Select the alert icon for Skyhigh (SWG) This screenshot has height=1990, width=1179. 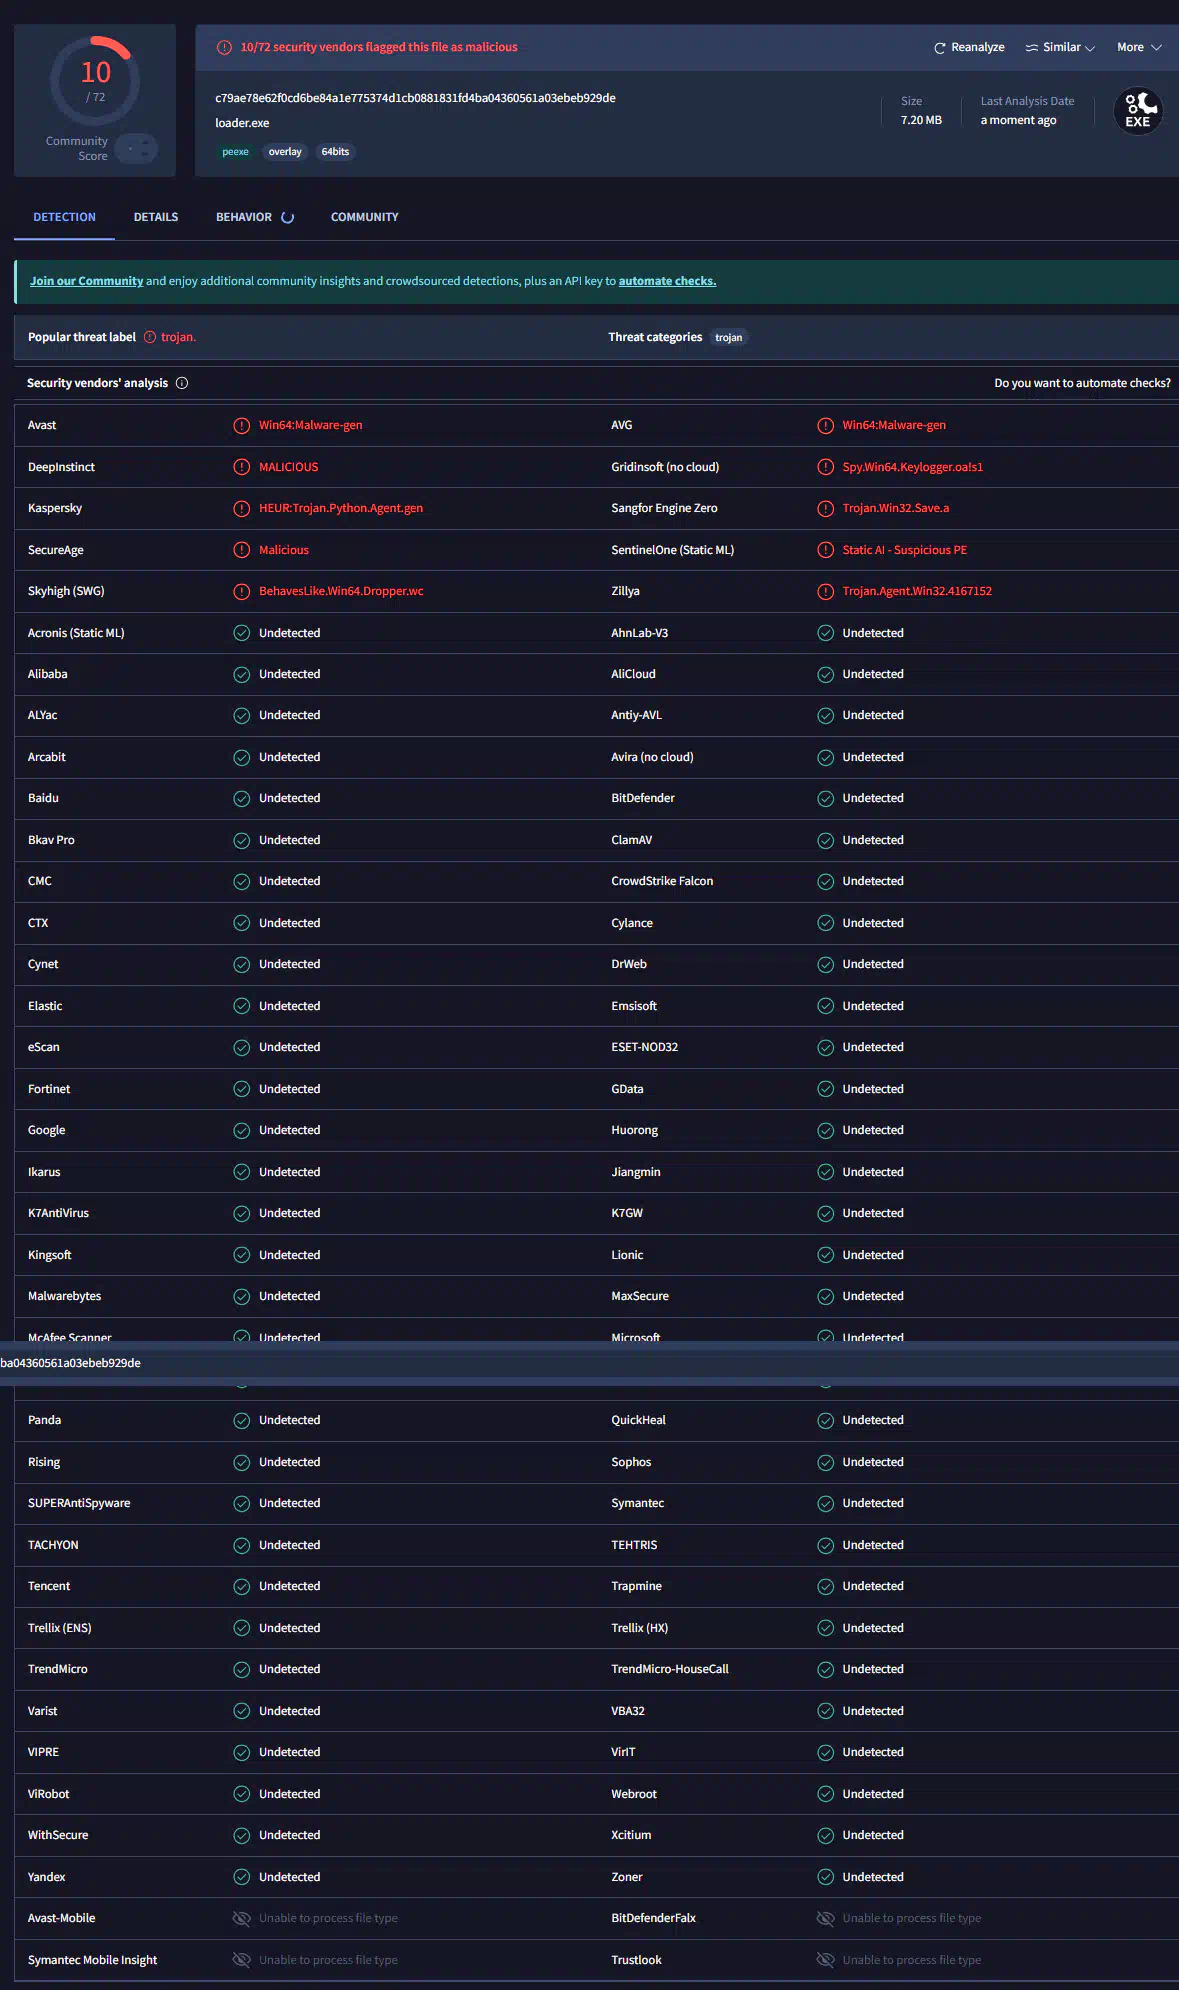point(241,591)
